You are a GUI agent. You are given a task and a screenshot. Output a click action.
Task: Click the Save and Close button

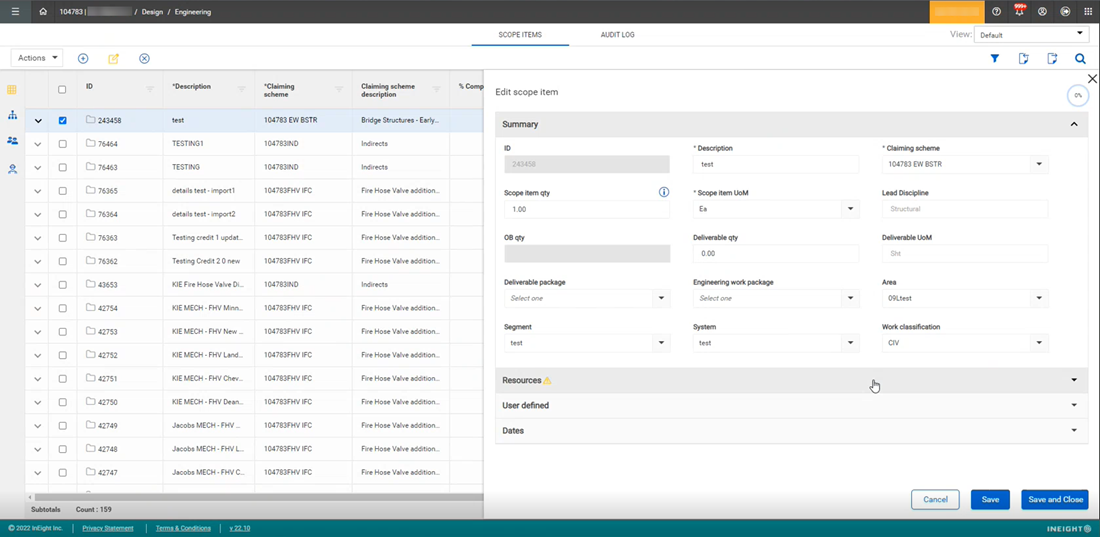click(1054, 500)
